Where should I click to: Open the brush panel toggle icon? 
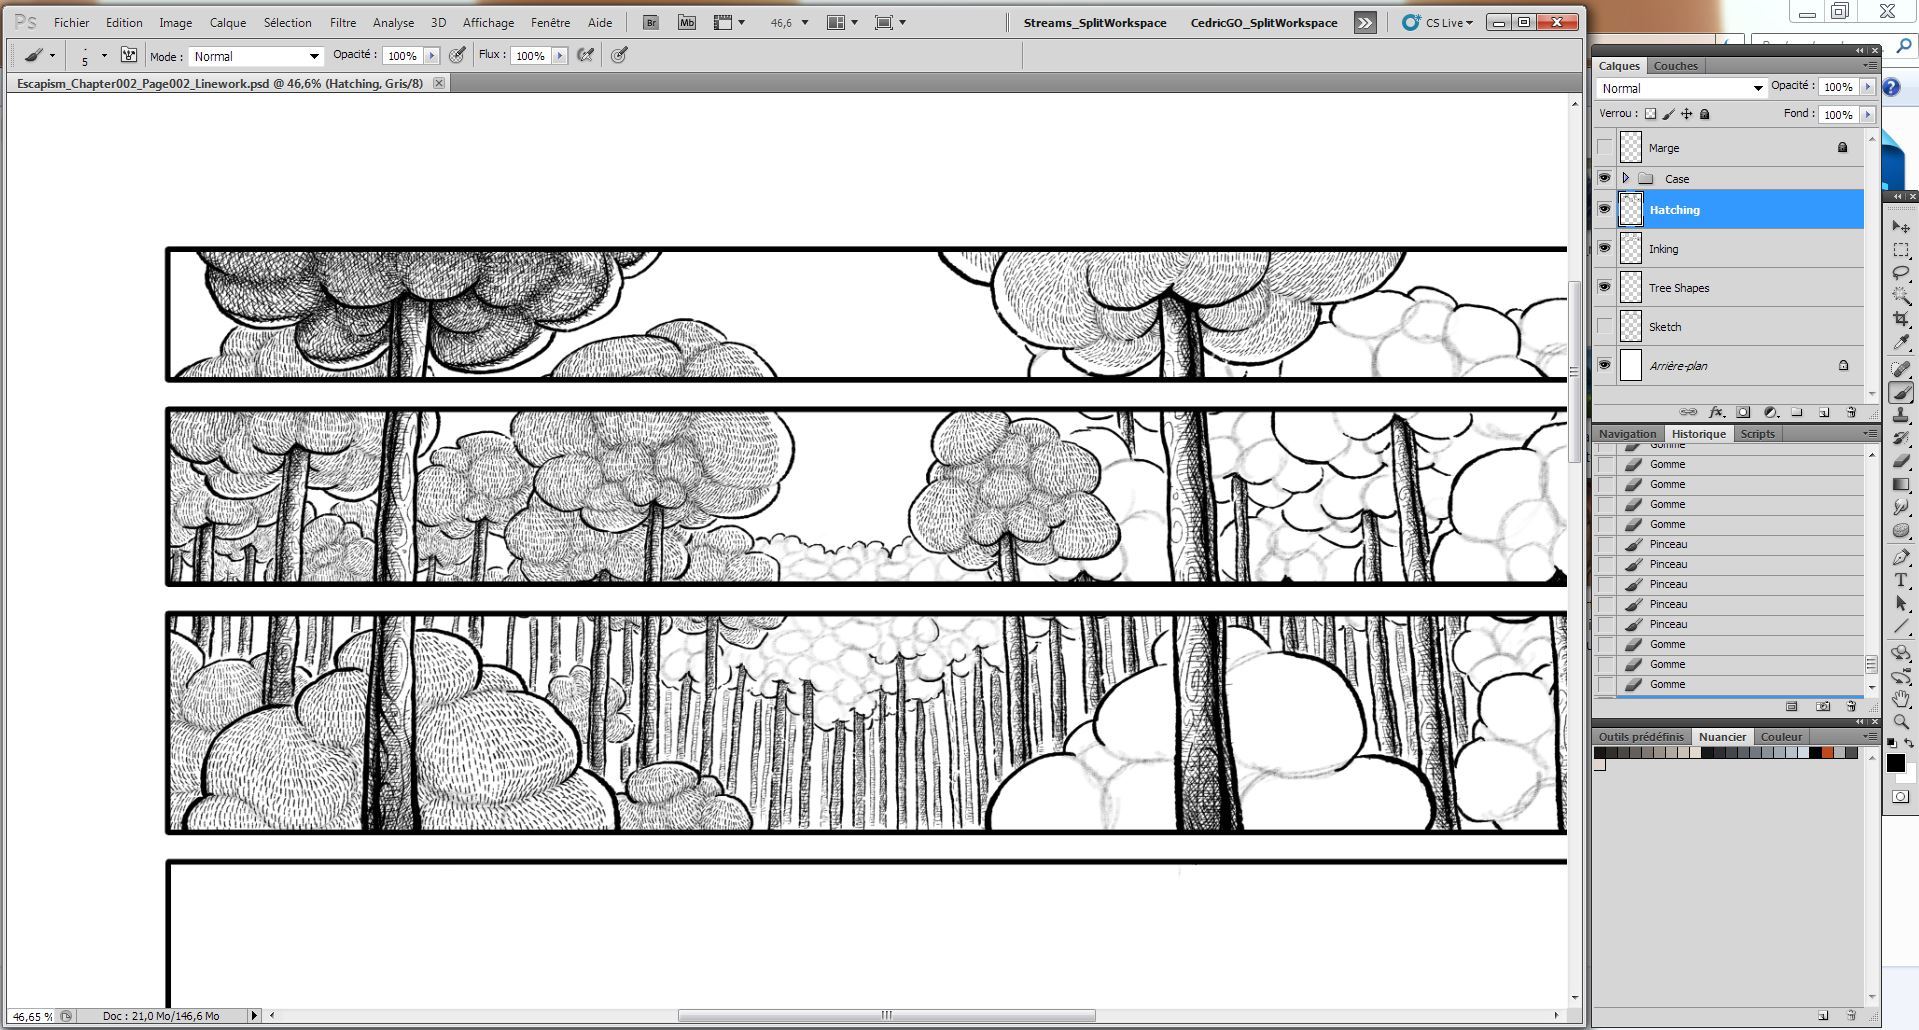click(x=129, y=56)
